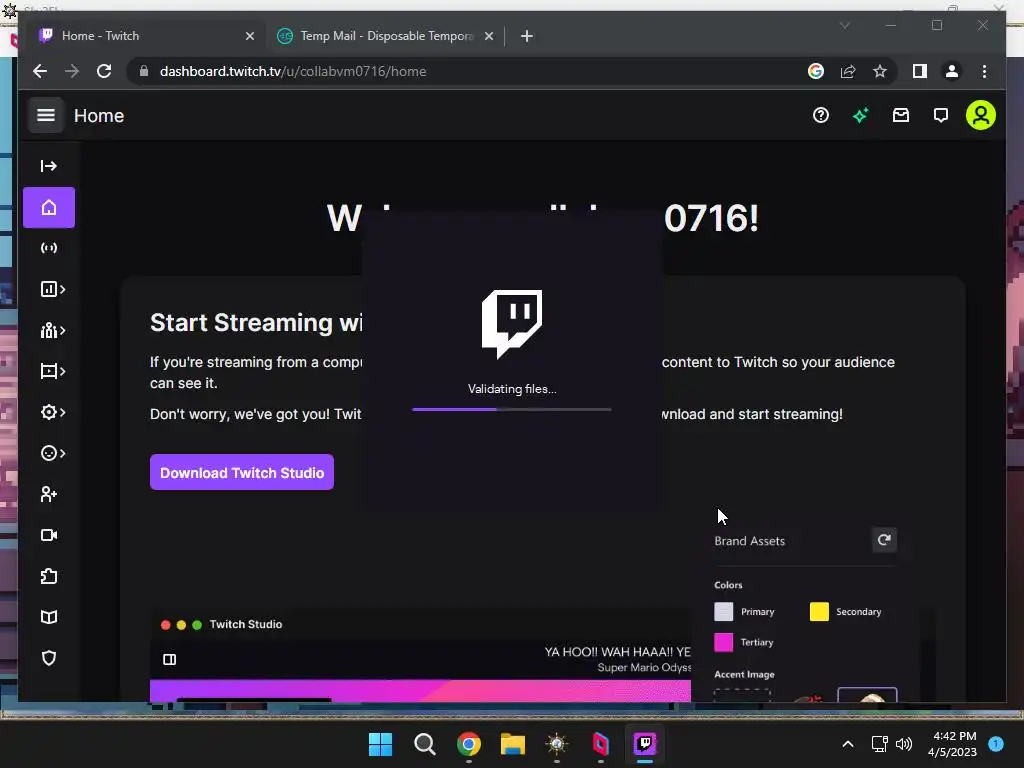Show hidden system tray icons
Viewport: 1024px width, 768px height.
[x=848, y=744]
